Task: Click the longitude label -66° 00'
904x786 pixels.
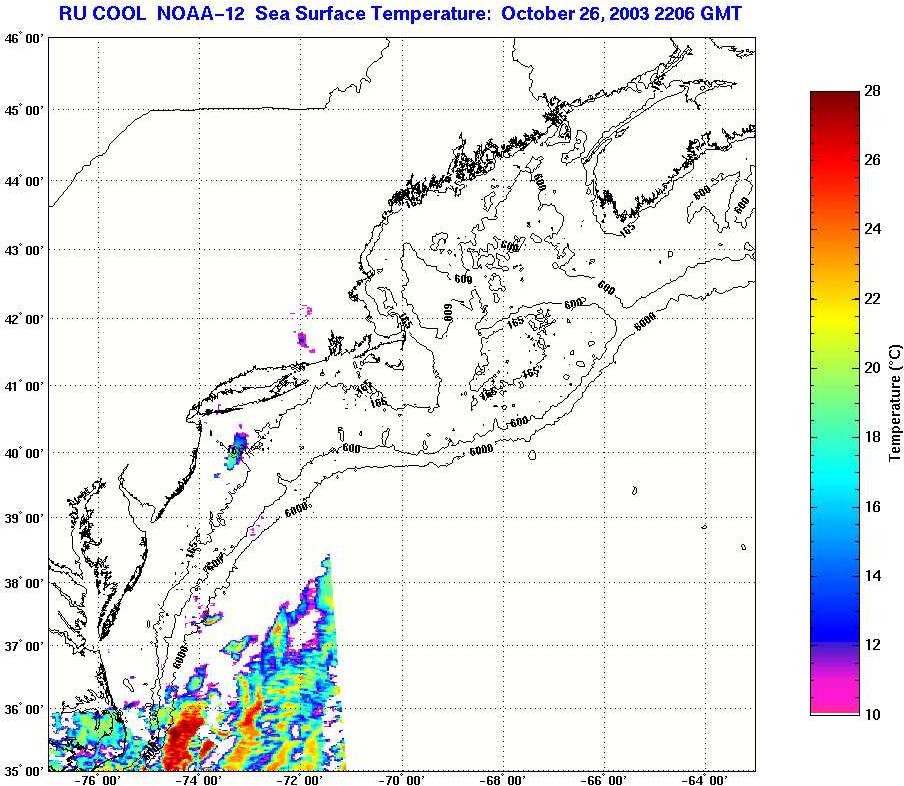Action: point(604,780)
